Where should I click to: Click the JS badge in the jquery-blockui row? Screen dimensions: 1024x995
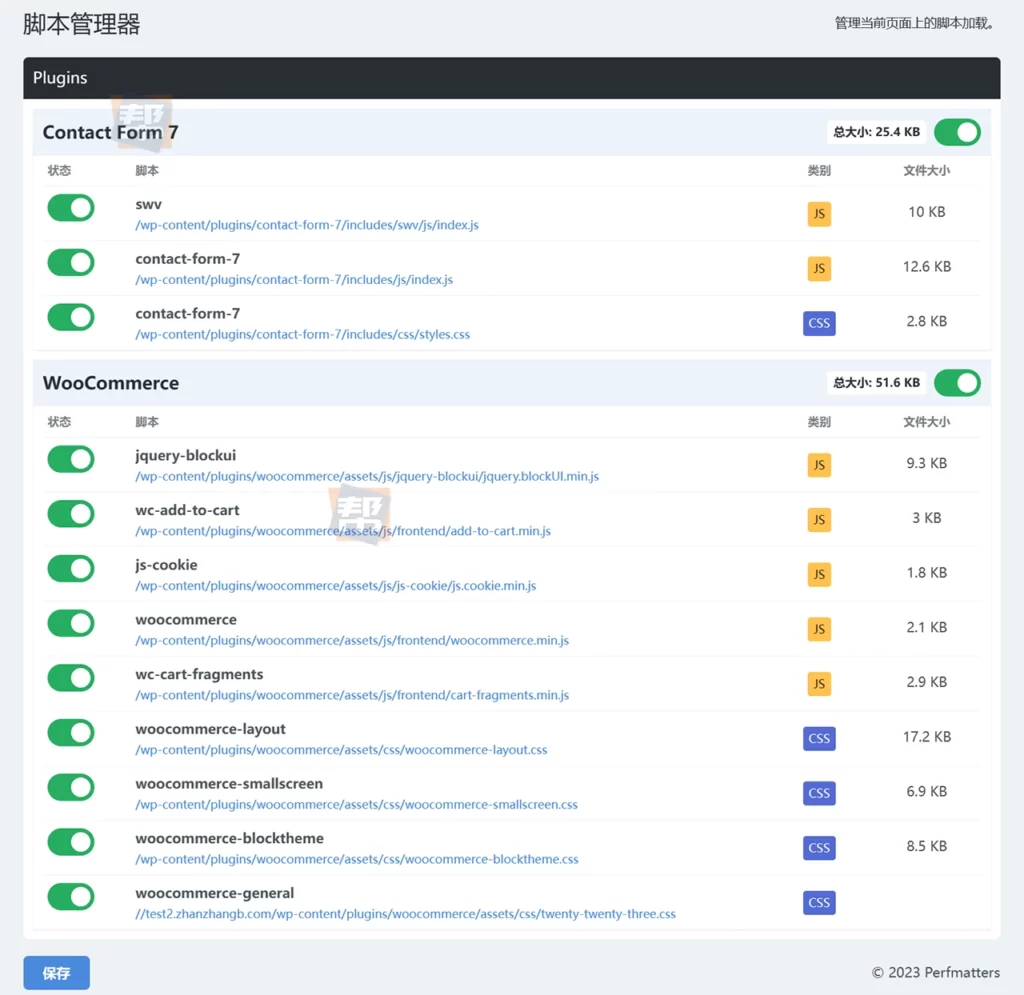(819, 465)
